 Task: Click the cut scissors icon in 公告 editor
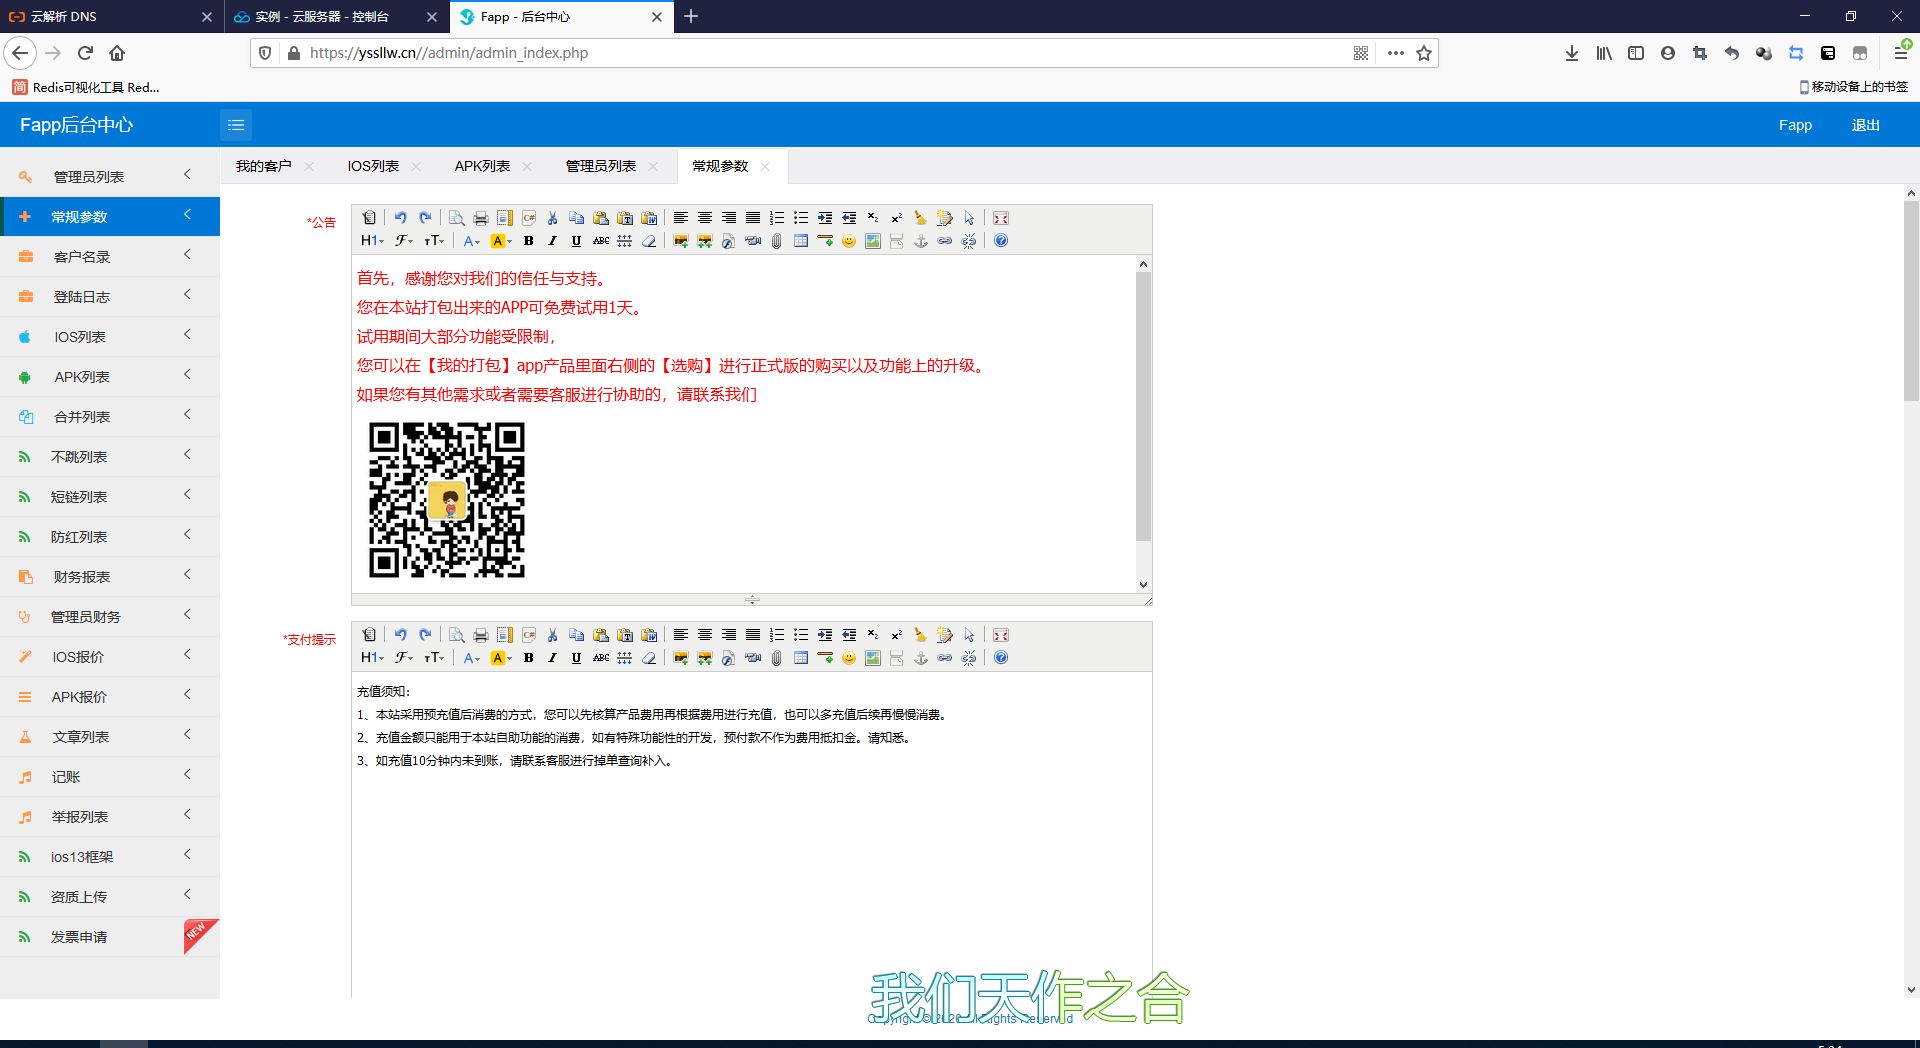pyautogui.click(x=552, y=218)
